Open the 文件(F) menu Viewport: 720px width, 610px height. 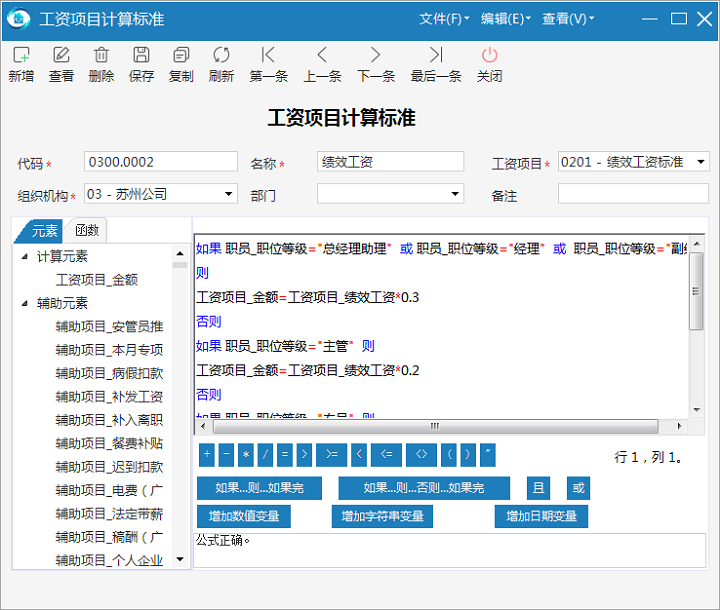pos(444,19)
